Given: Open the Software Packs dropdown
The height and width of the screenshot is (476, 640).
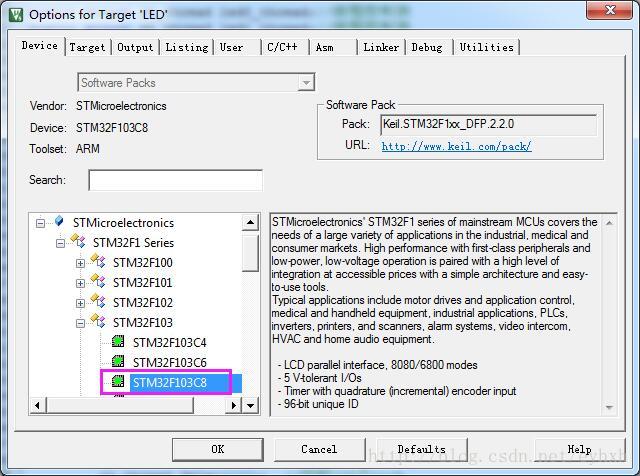Looking at the screenshot, I should [x=306, y=83].
